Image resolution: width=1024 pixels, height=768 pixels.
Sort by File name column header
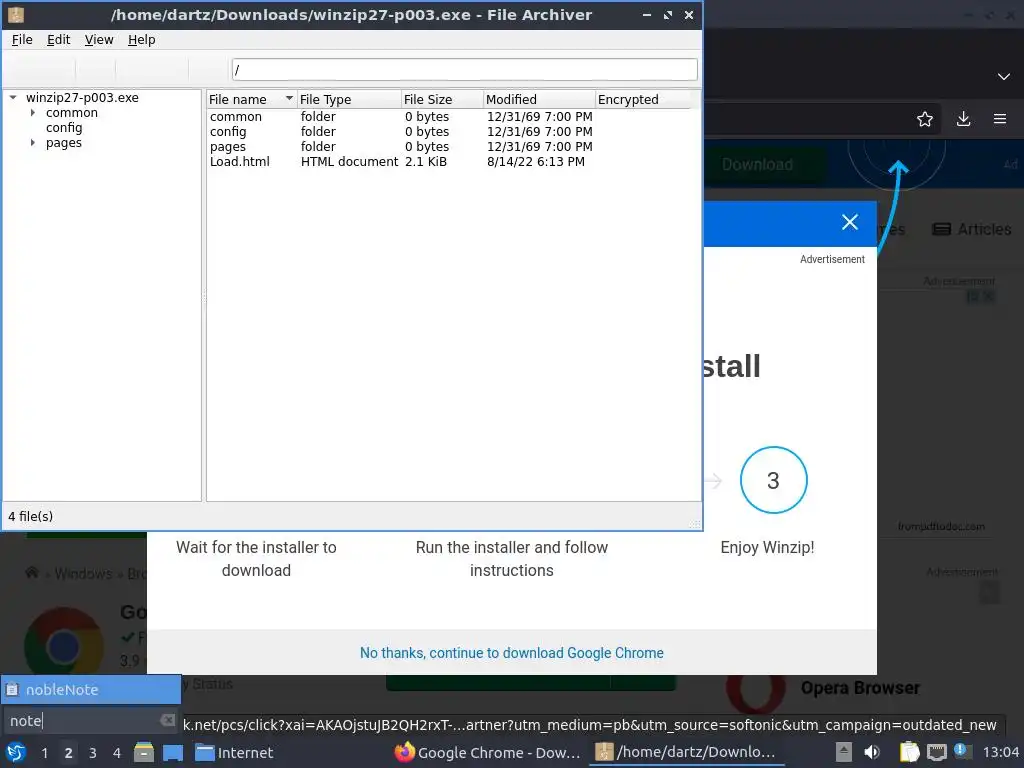251,99
